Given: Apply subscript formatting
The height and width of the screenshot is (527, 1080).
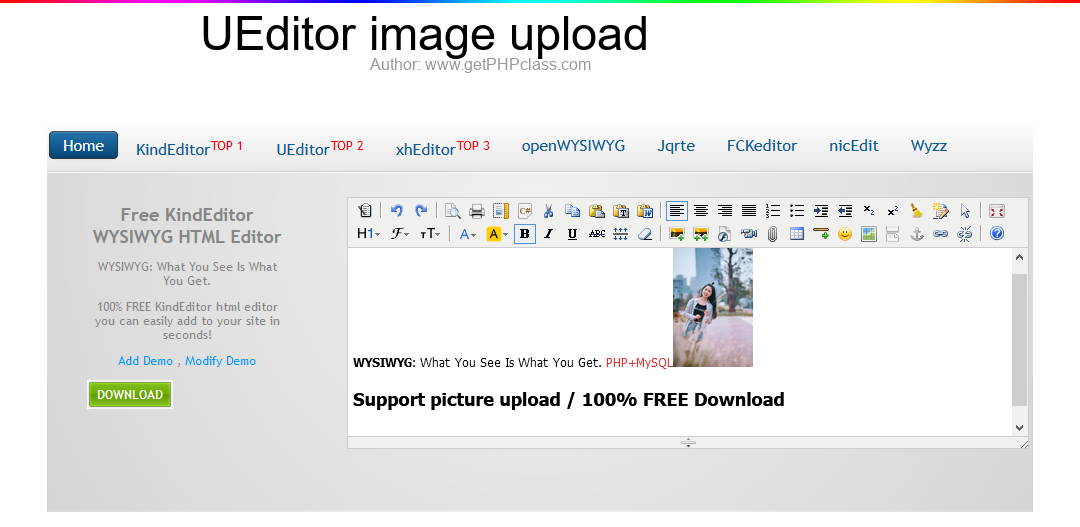Looking at the screenshot, I should (869, 211).
